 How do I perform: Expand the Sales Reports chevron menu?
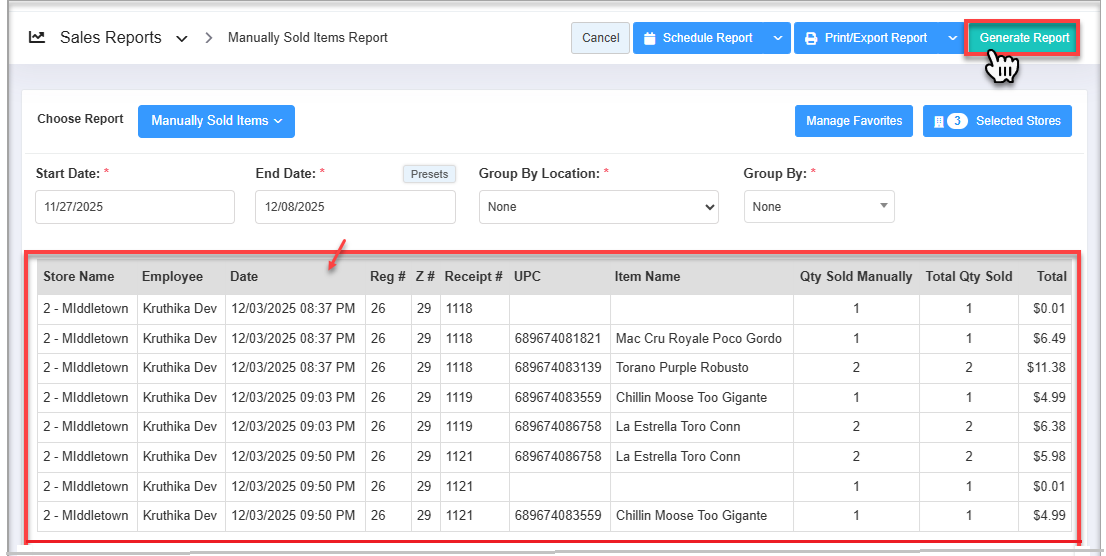pyautogui.click(x=181, y=39)
